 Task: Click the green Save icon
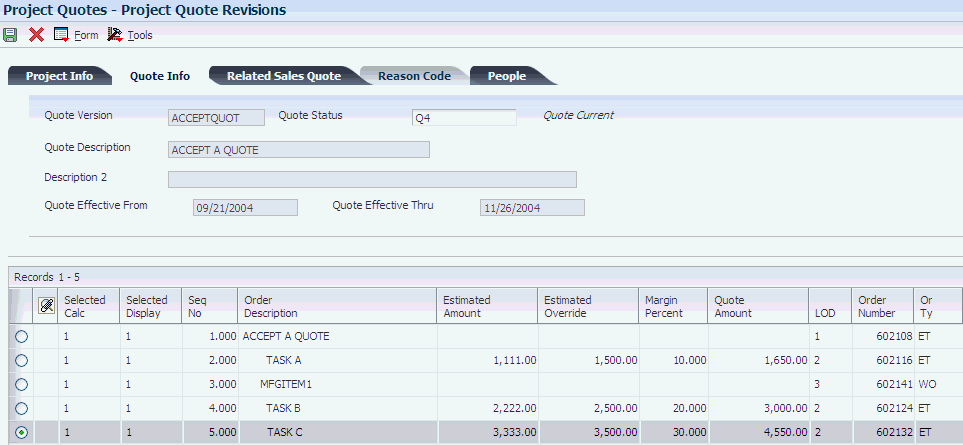(11, 35)
